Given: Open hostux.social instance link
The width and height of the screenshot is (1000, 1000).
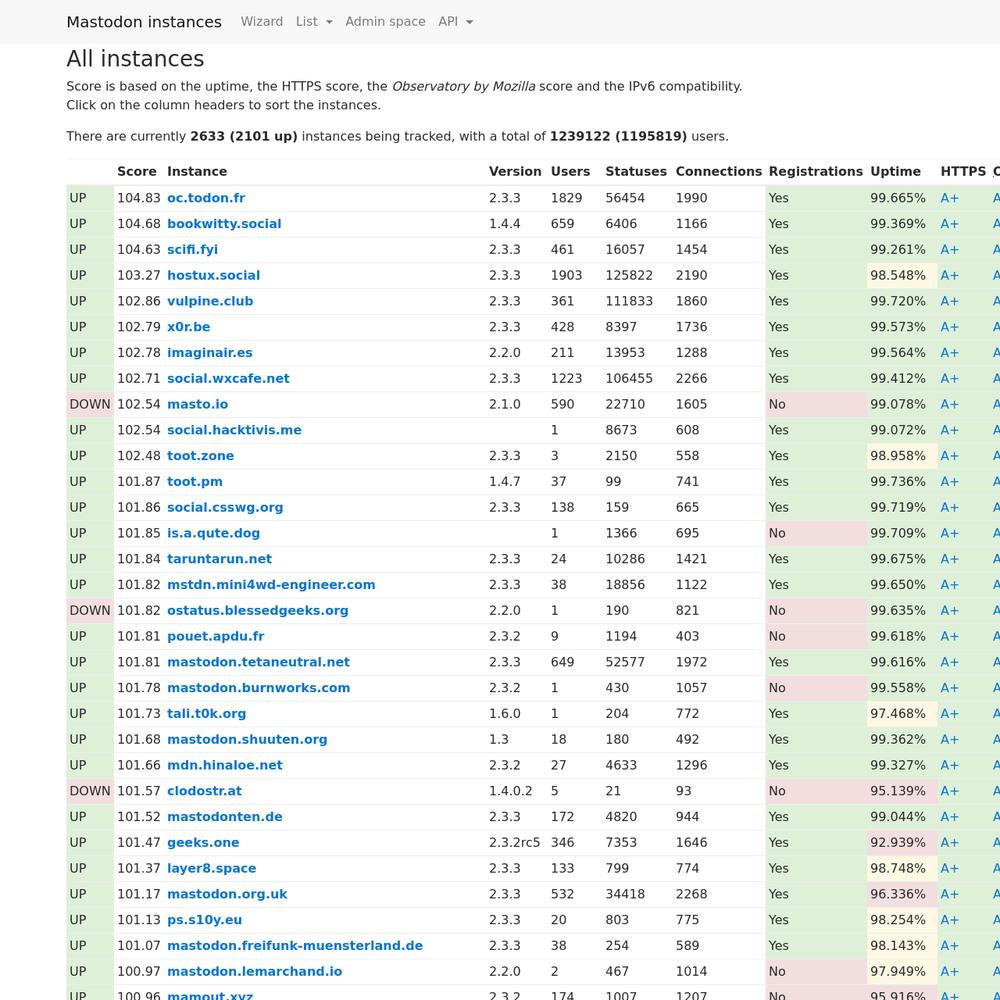Looking at the screenshot, I should click(214, 276).
